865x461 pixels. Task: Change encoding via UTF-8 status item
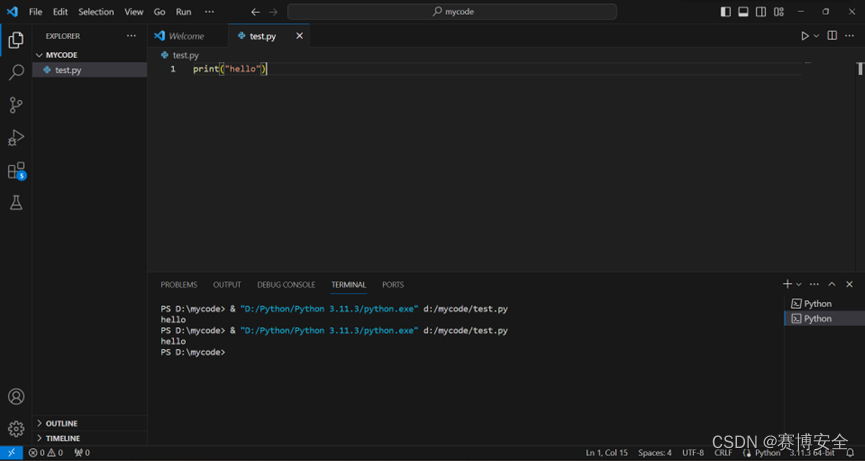click(693, 453)
